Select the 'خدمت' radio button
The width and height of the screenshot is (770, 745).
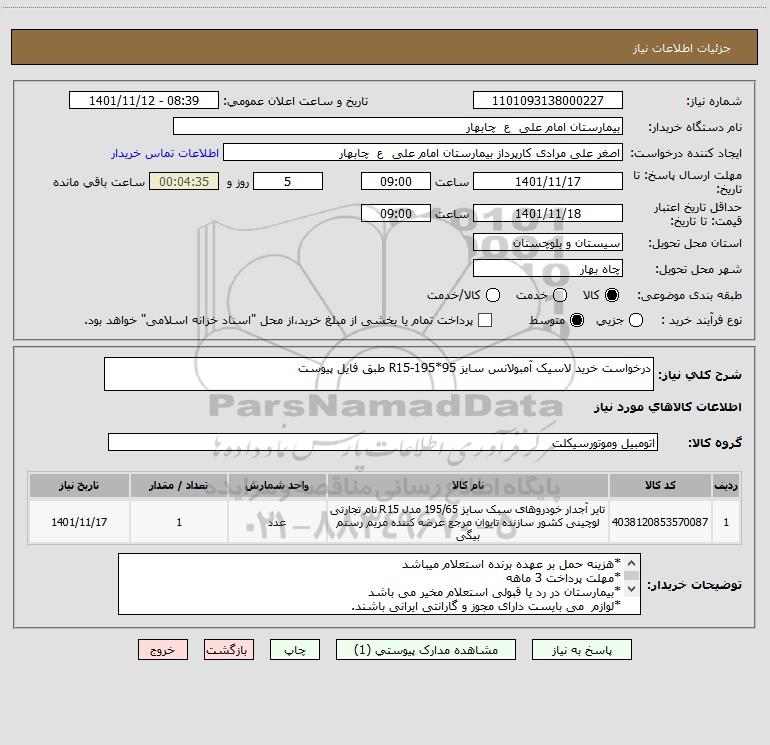pos(560,295)
